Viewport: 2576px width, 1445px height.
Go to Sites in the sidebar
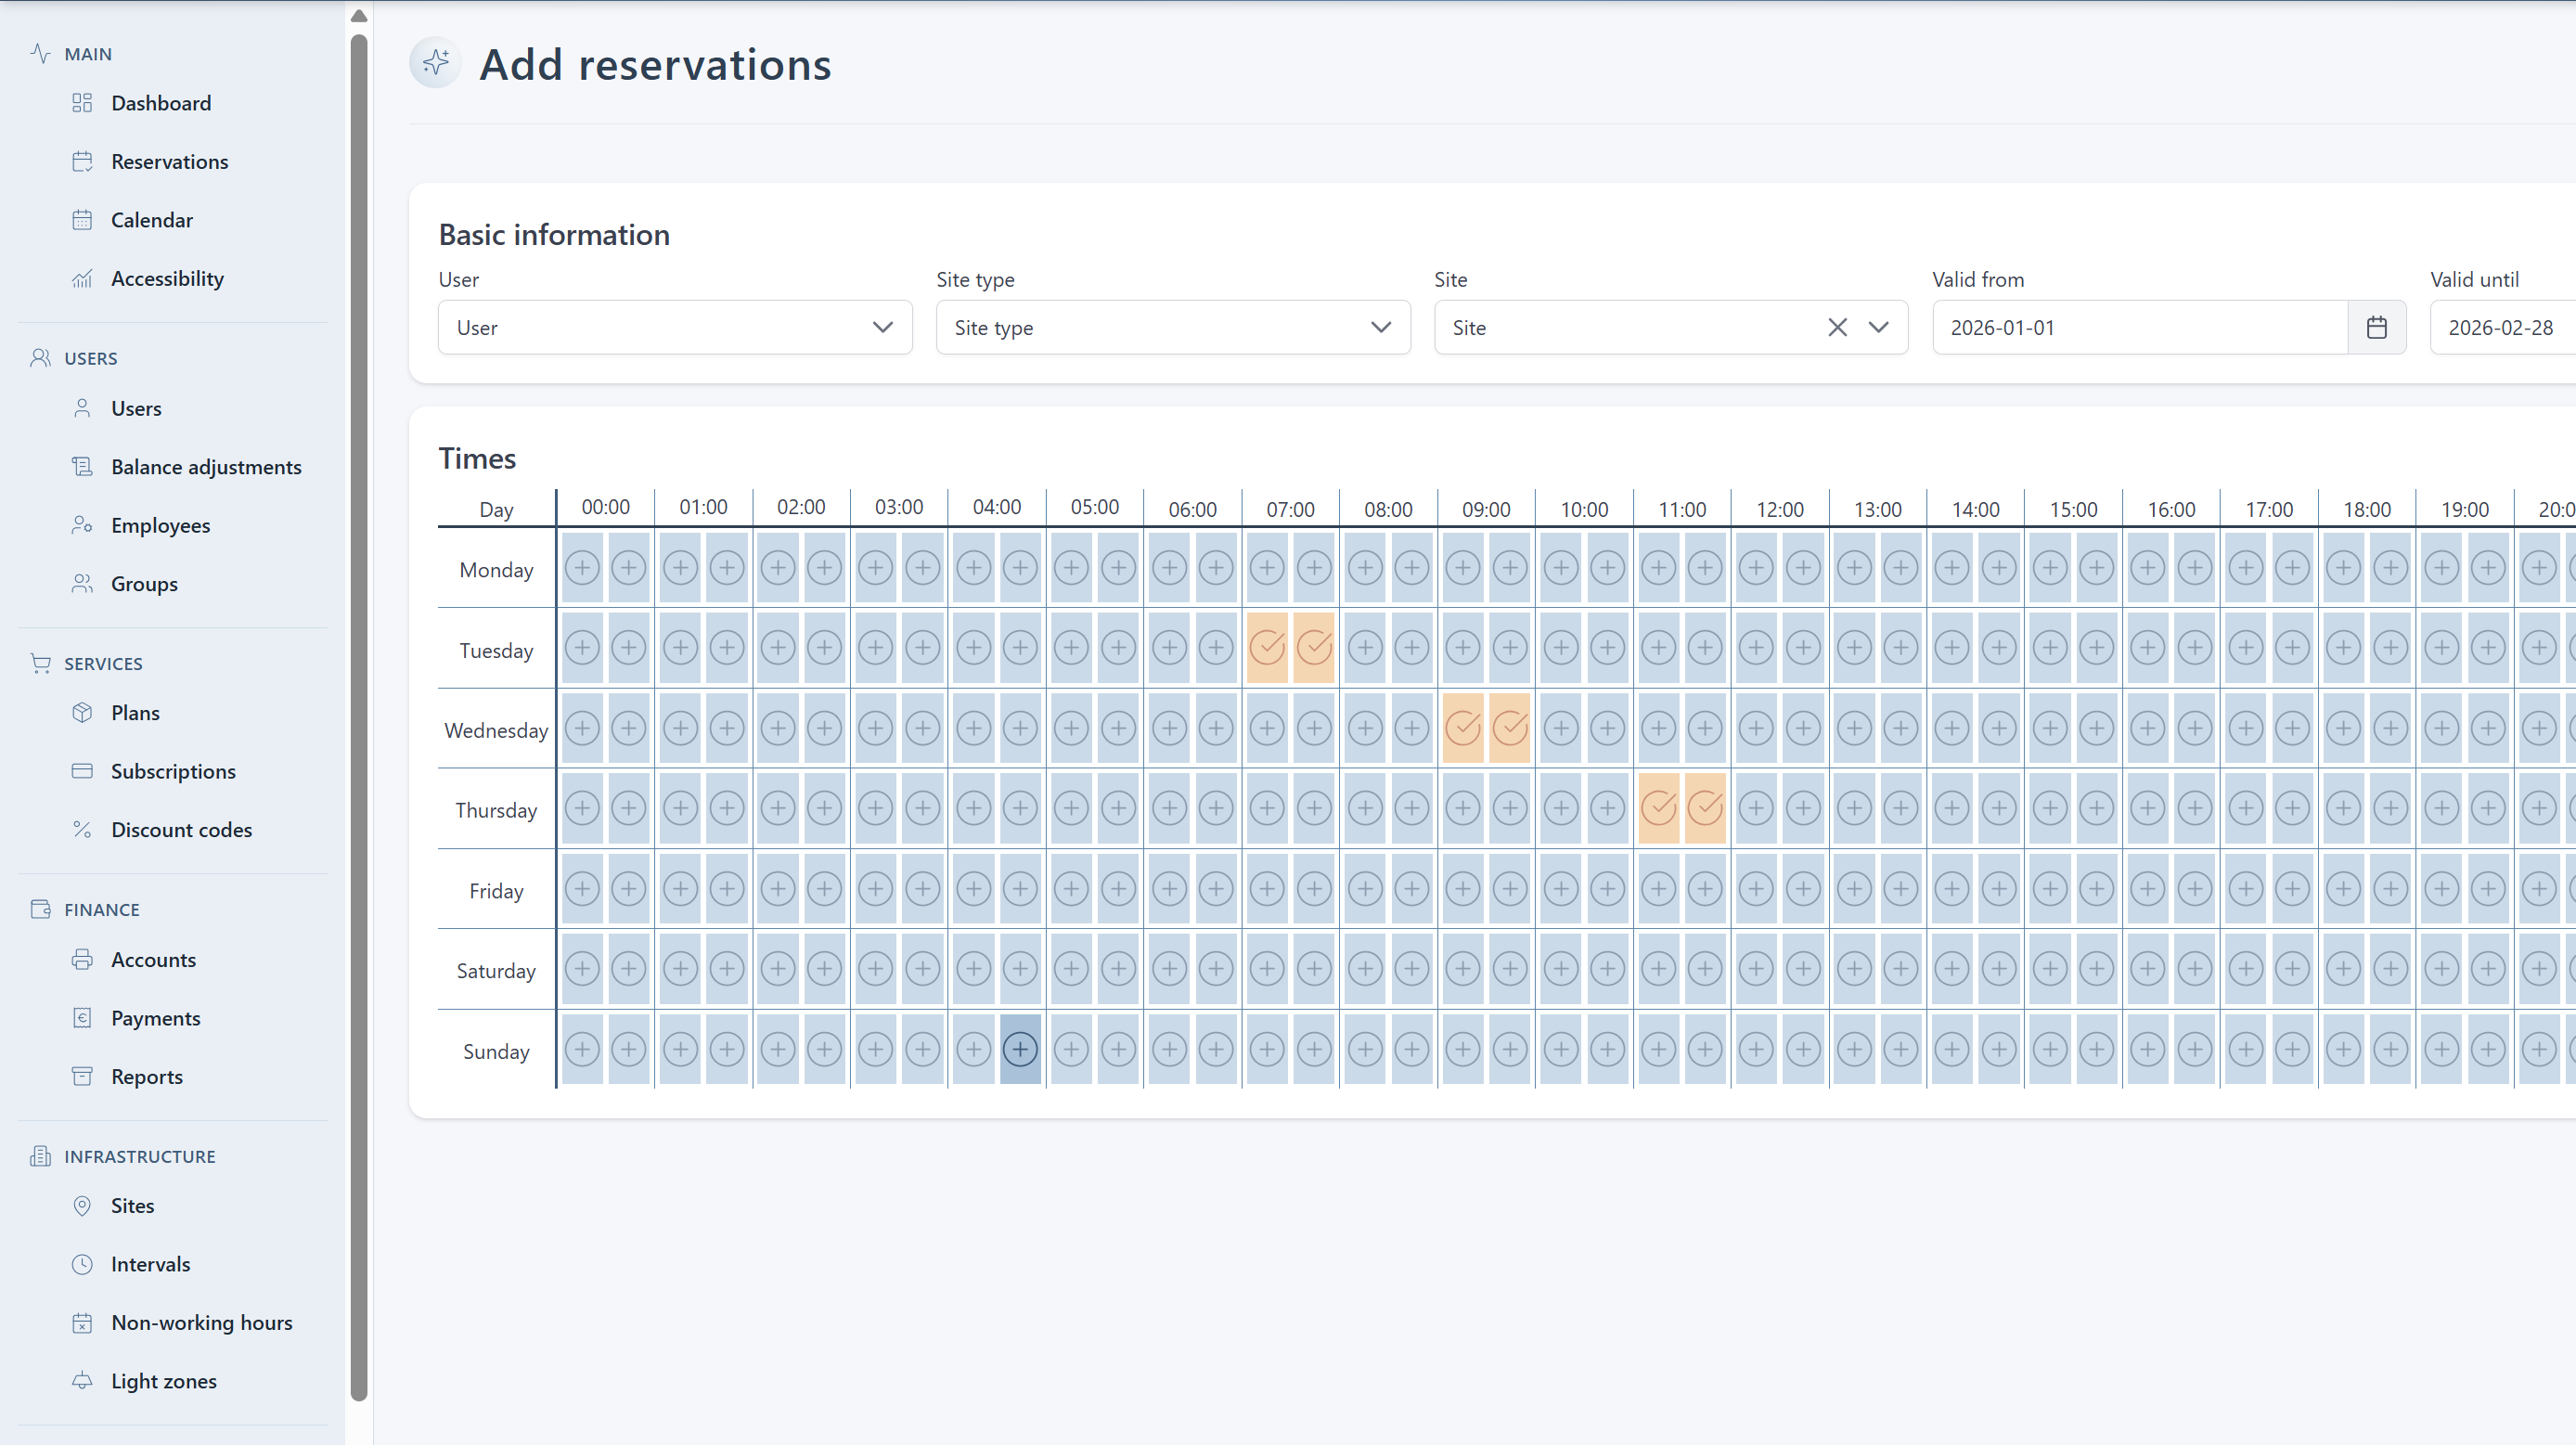pos(132,1206)
